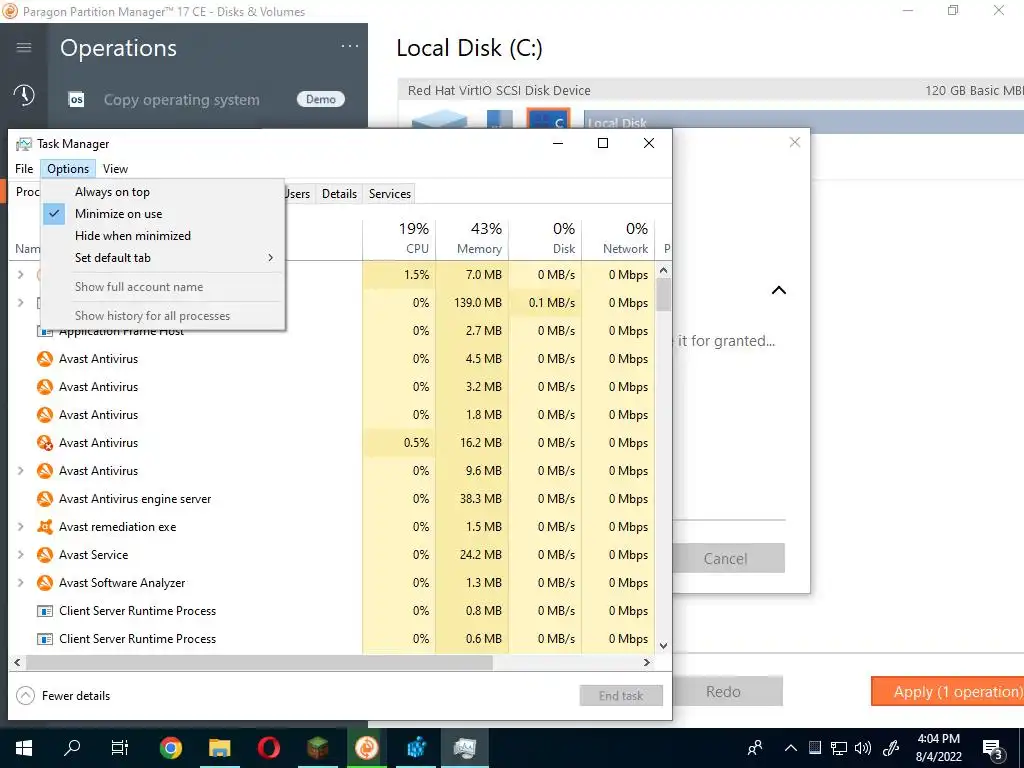1024x768 pixels.
Task: Click Cancel in the Paragon dialog
Action: point(728,558)
